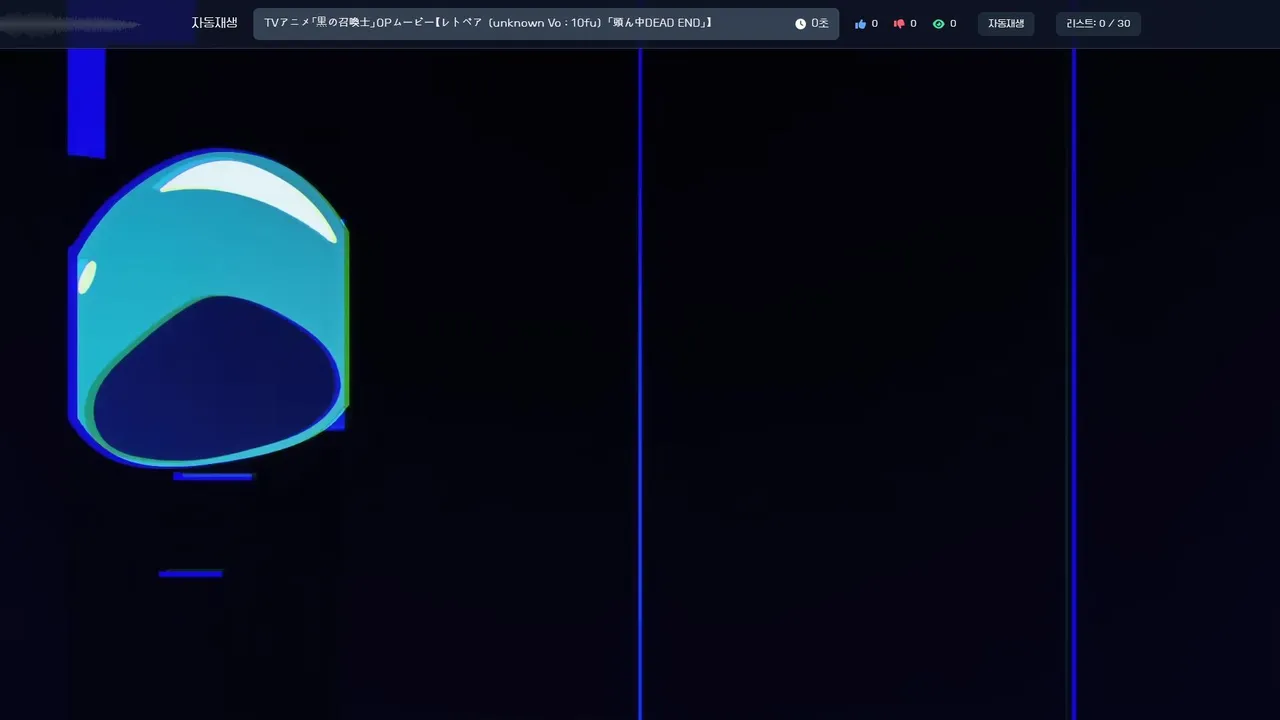
Task: Click the red thumbs-down dislike icon
Action: tap(899, 24)
